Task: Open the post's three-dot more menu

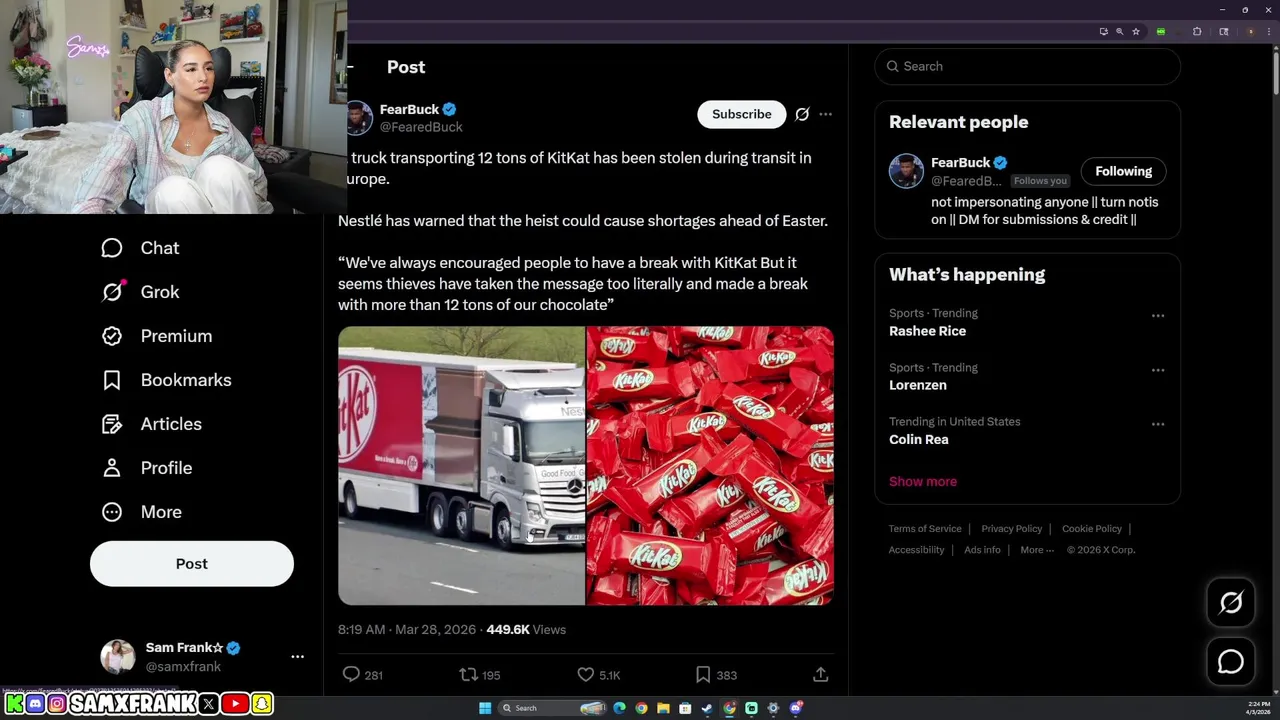Action: (x=825, y=114)
